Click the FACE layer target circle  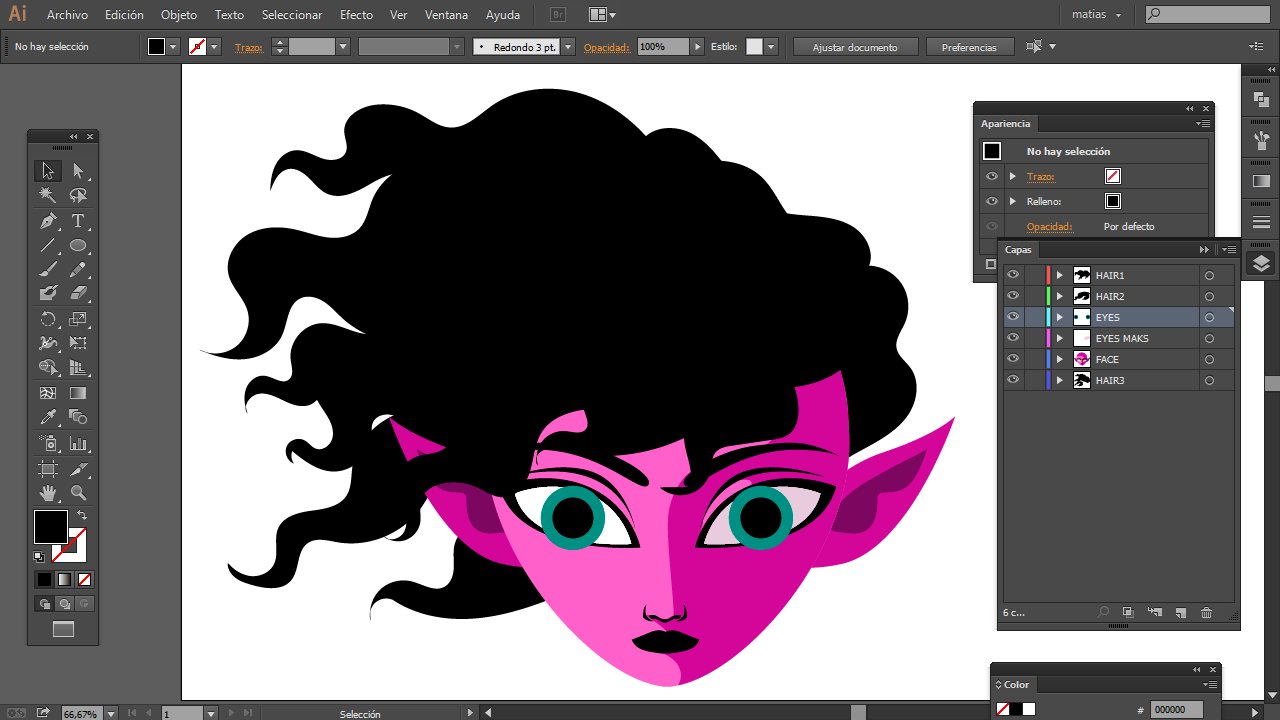(x=1209, y=359)
